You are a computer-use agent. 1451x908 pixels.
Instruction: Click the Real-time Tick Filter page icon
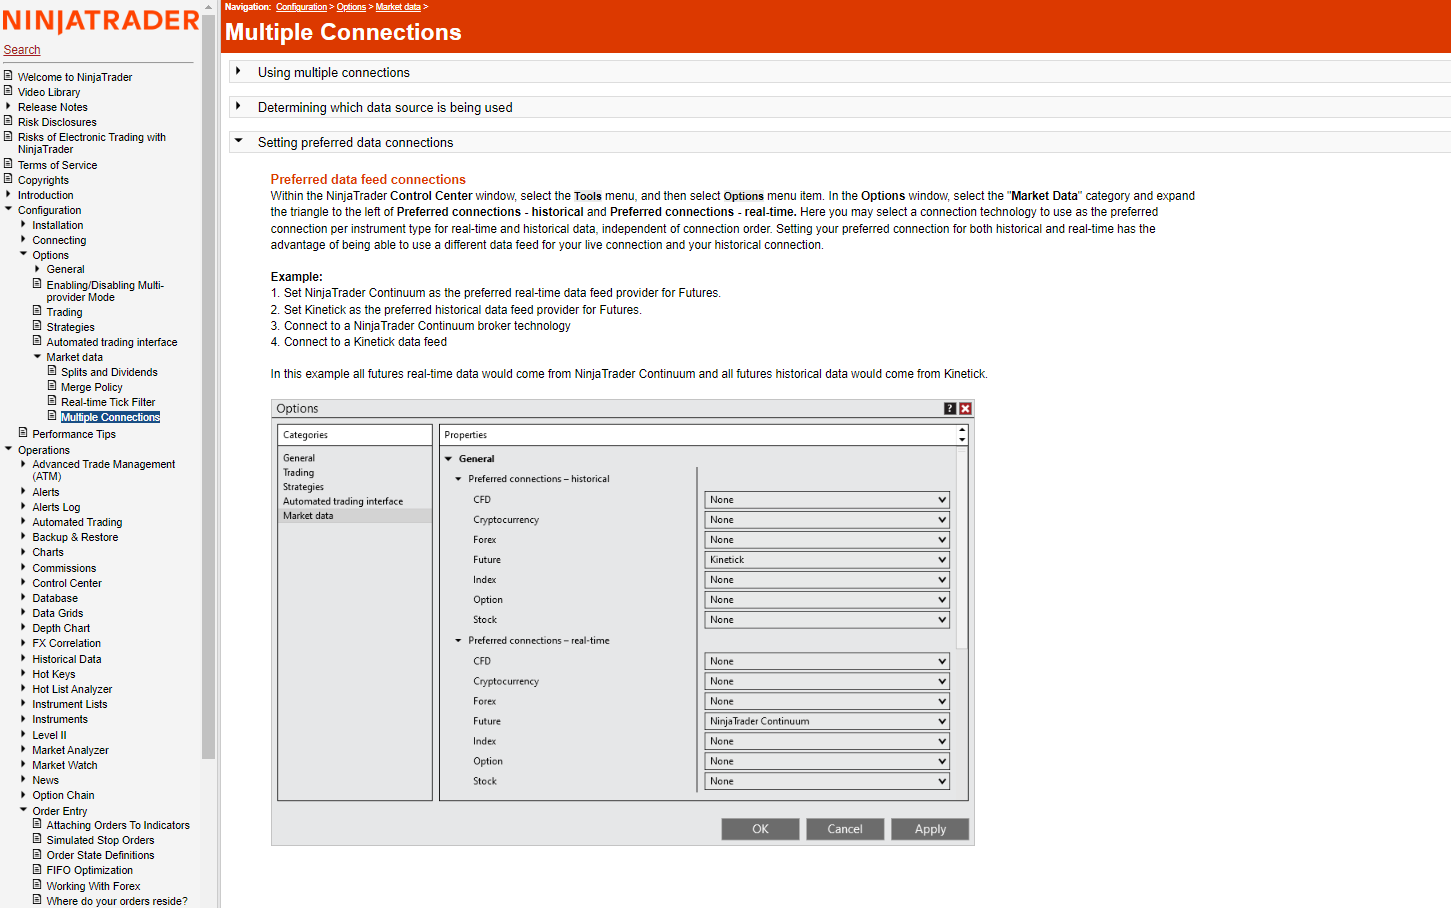[x=52, y=401]
